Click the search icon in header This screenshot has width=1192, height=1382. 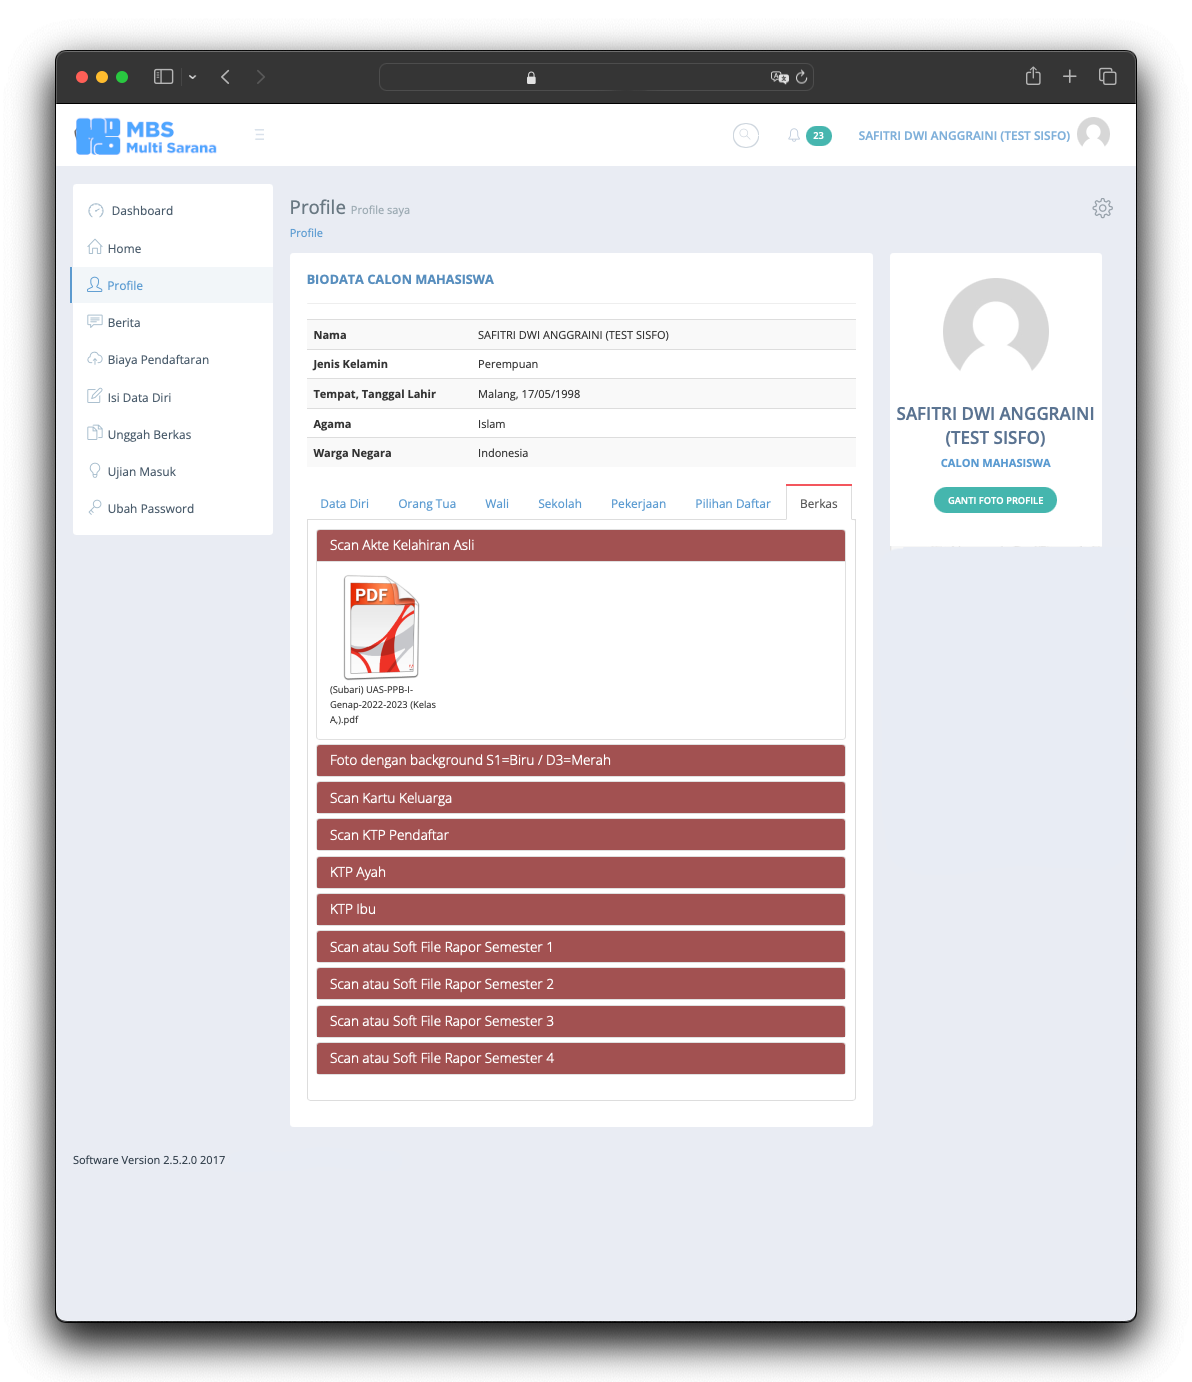(746, 135)
